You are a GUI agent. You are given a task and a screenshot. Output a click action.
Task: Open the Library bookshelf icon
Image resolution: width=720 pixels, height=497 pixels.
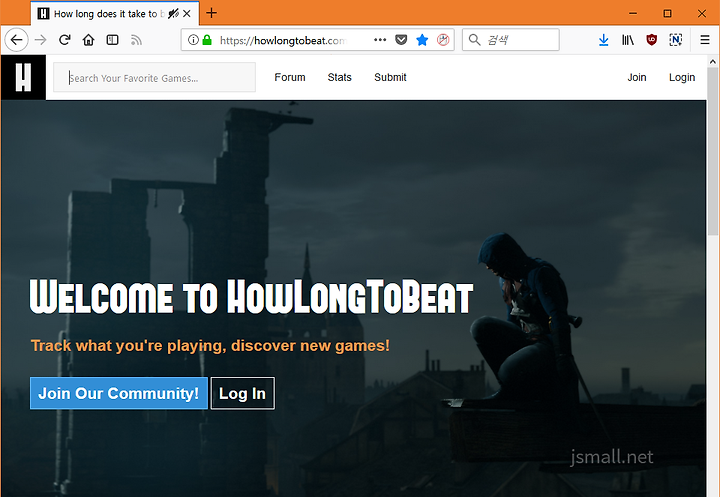click(628, 40)
